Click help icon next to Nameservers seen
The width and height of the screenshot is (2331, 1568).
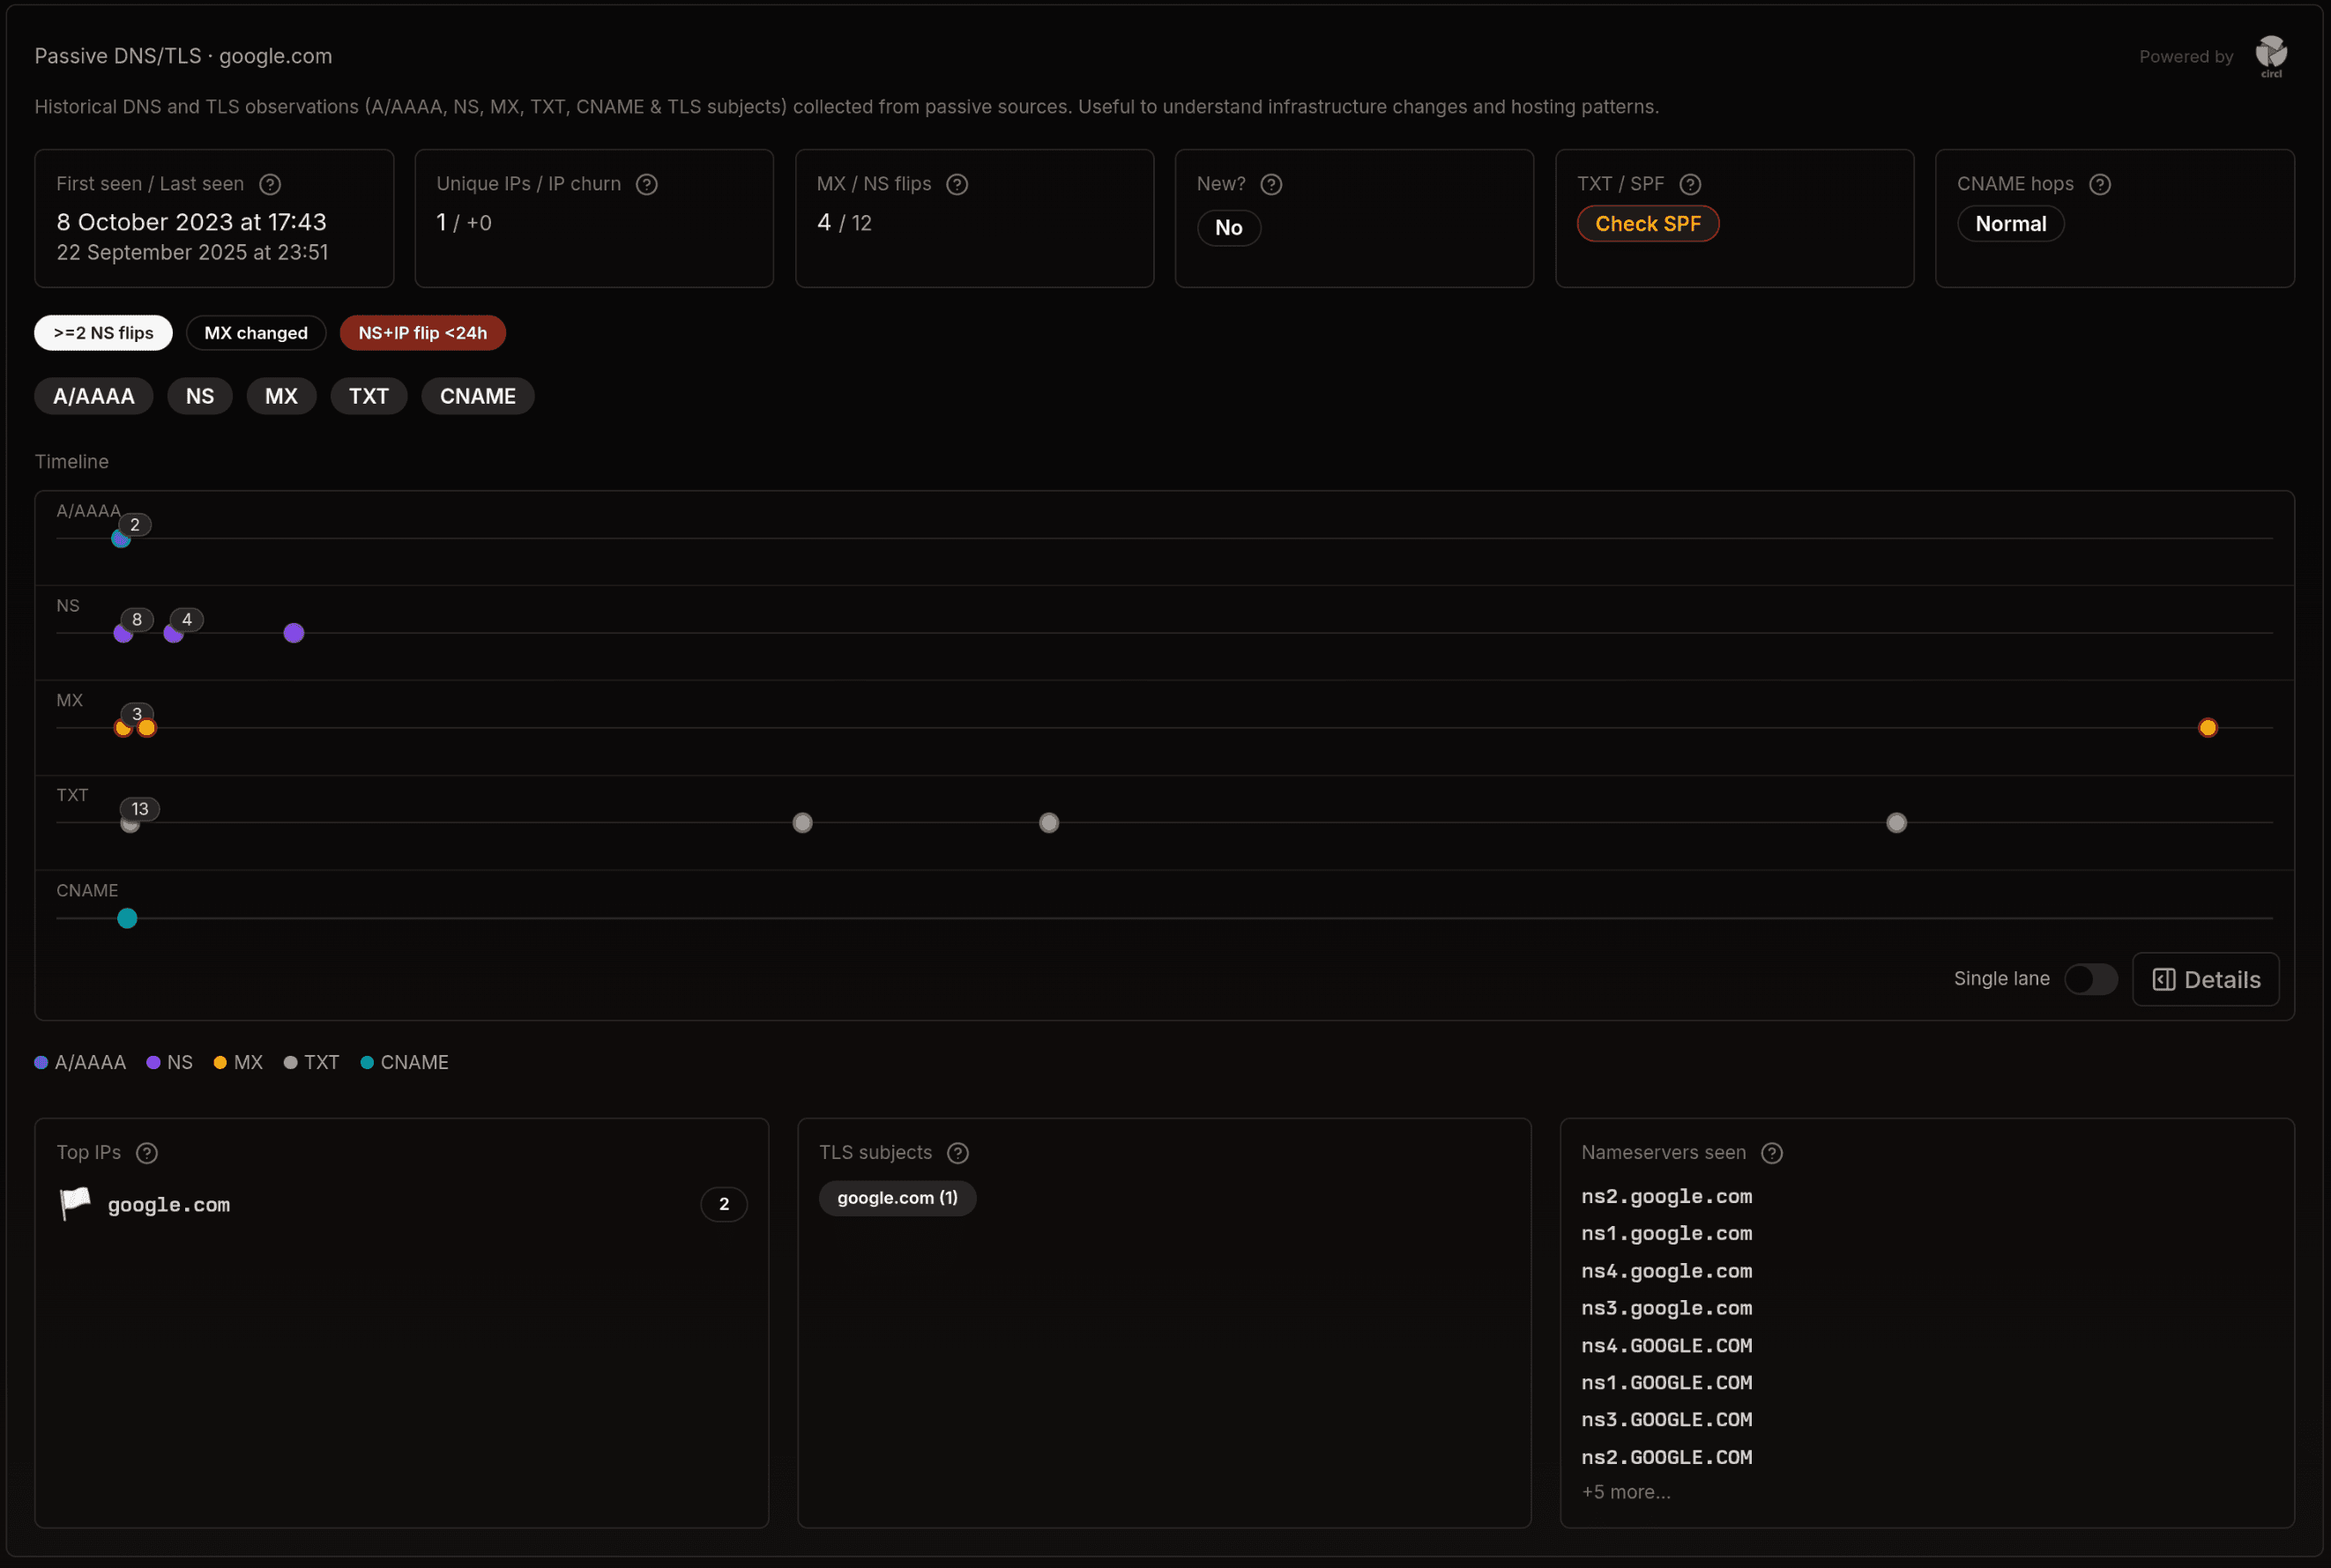coord(1772,1153)
